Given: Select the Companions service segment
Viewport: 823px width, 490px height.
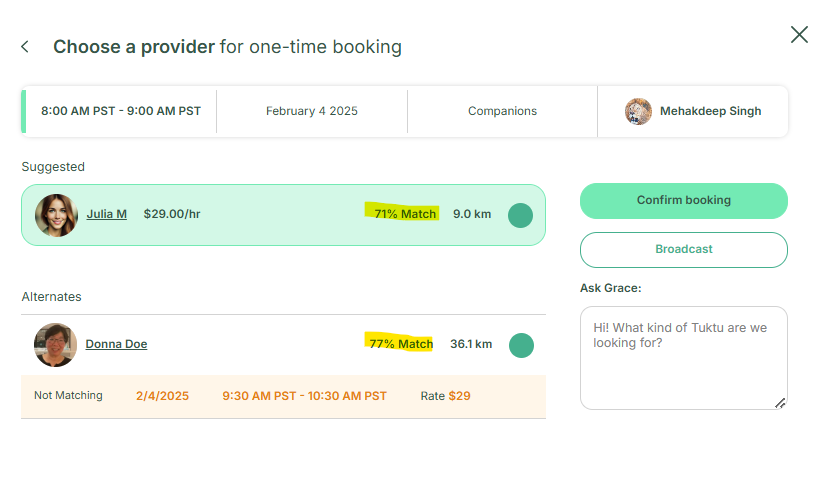Looking at the screenshot, I should (502, 111).
